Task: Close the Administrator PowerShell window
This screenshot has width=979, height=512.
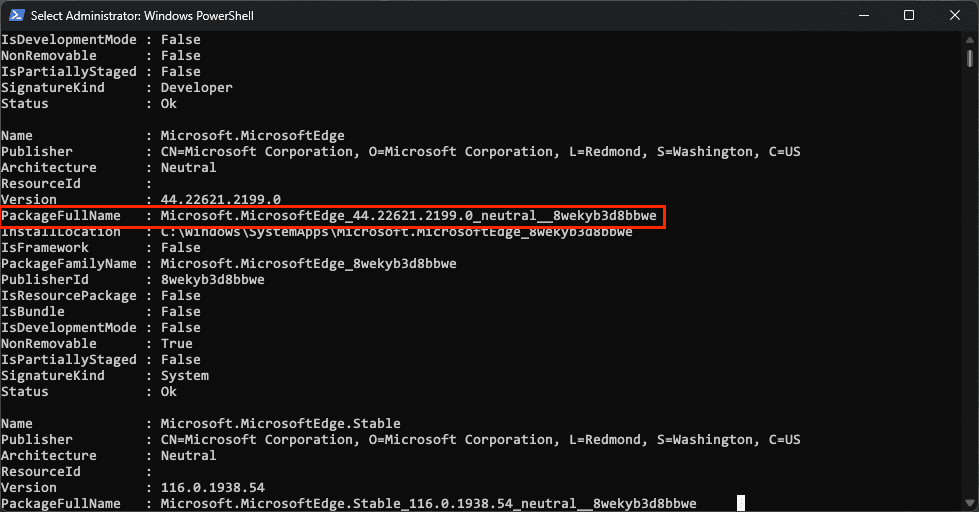Action: 955,16
